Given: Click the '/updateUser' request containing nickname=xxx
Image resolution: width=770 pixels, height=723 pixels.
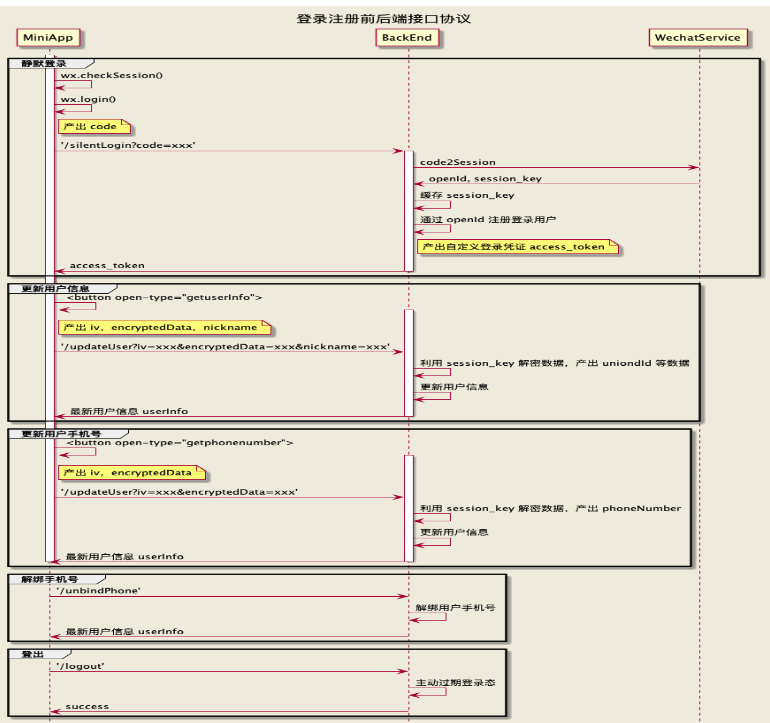Looking at the screenshot, I should click(x=225, y=347).
